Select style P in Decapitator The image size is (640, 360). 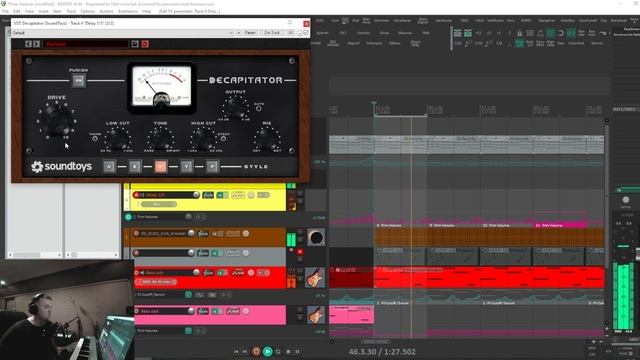tap(212, 167)
